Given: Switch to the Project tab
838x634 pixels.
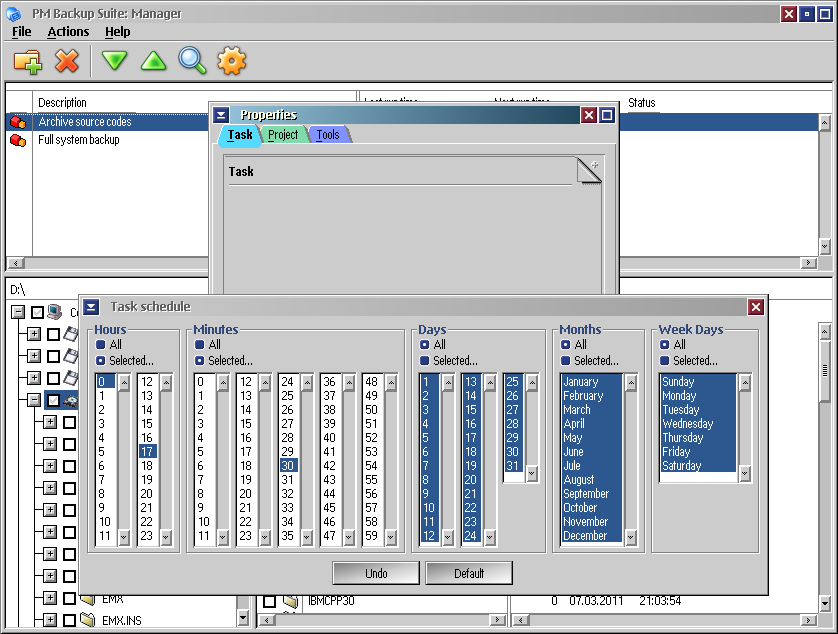Looking at the screenshot, I should click(283, 135).
